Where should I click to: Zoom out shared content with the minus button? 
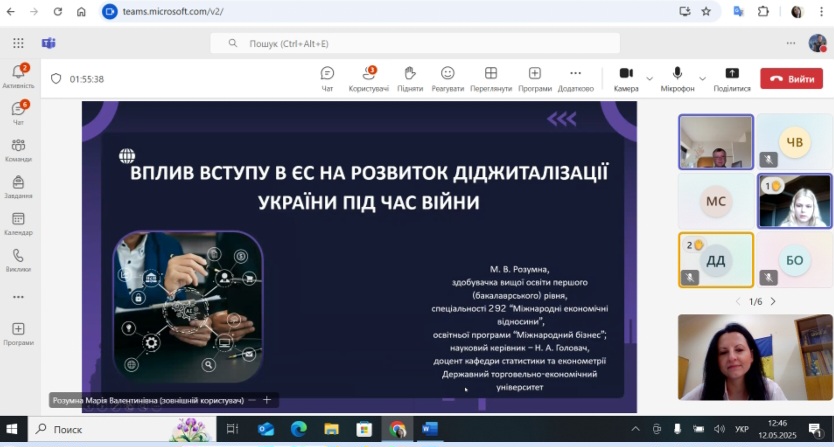[252, 400]
